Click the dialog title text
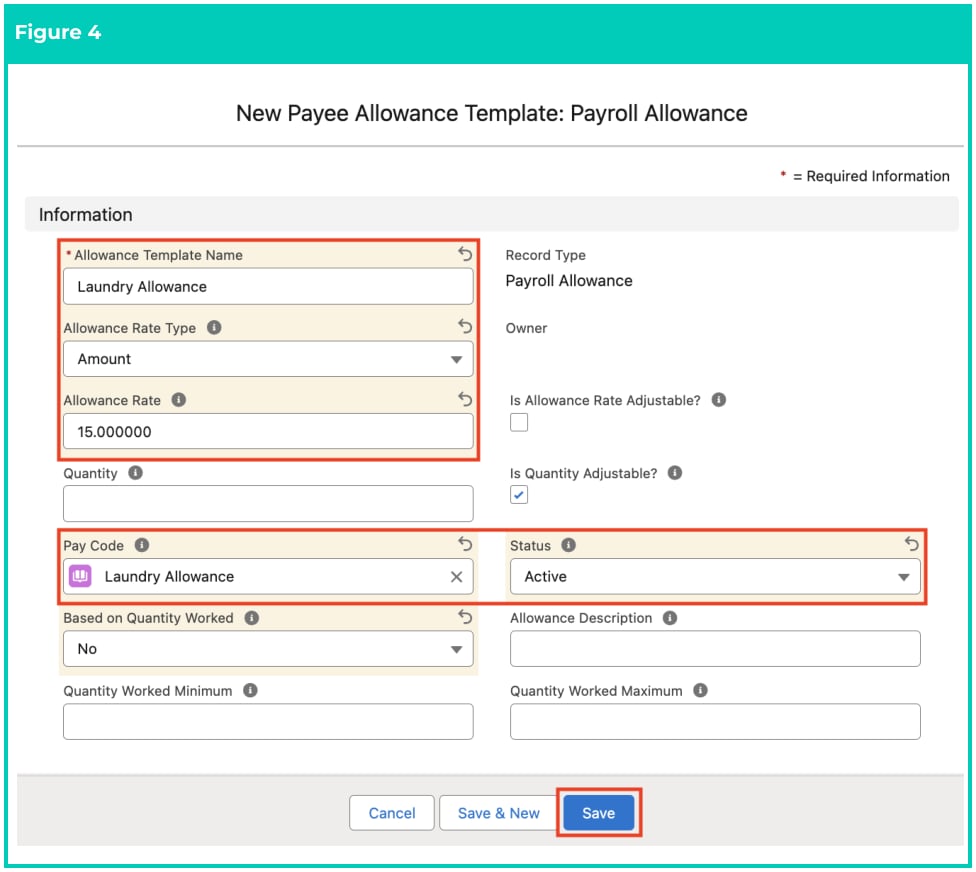Viewport: 976px width, 872px height. [x=491, y=113]
